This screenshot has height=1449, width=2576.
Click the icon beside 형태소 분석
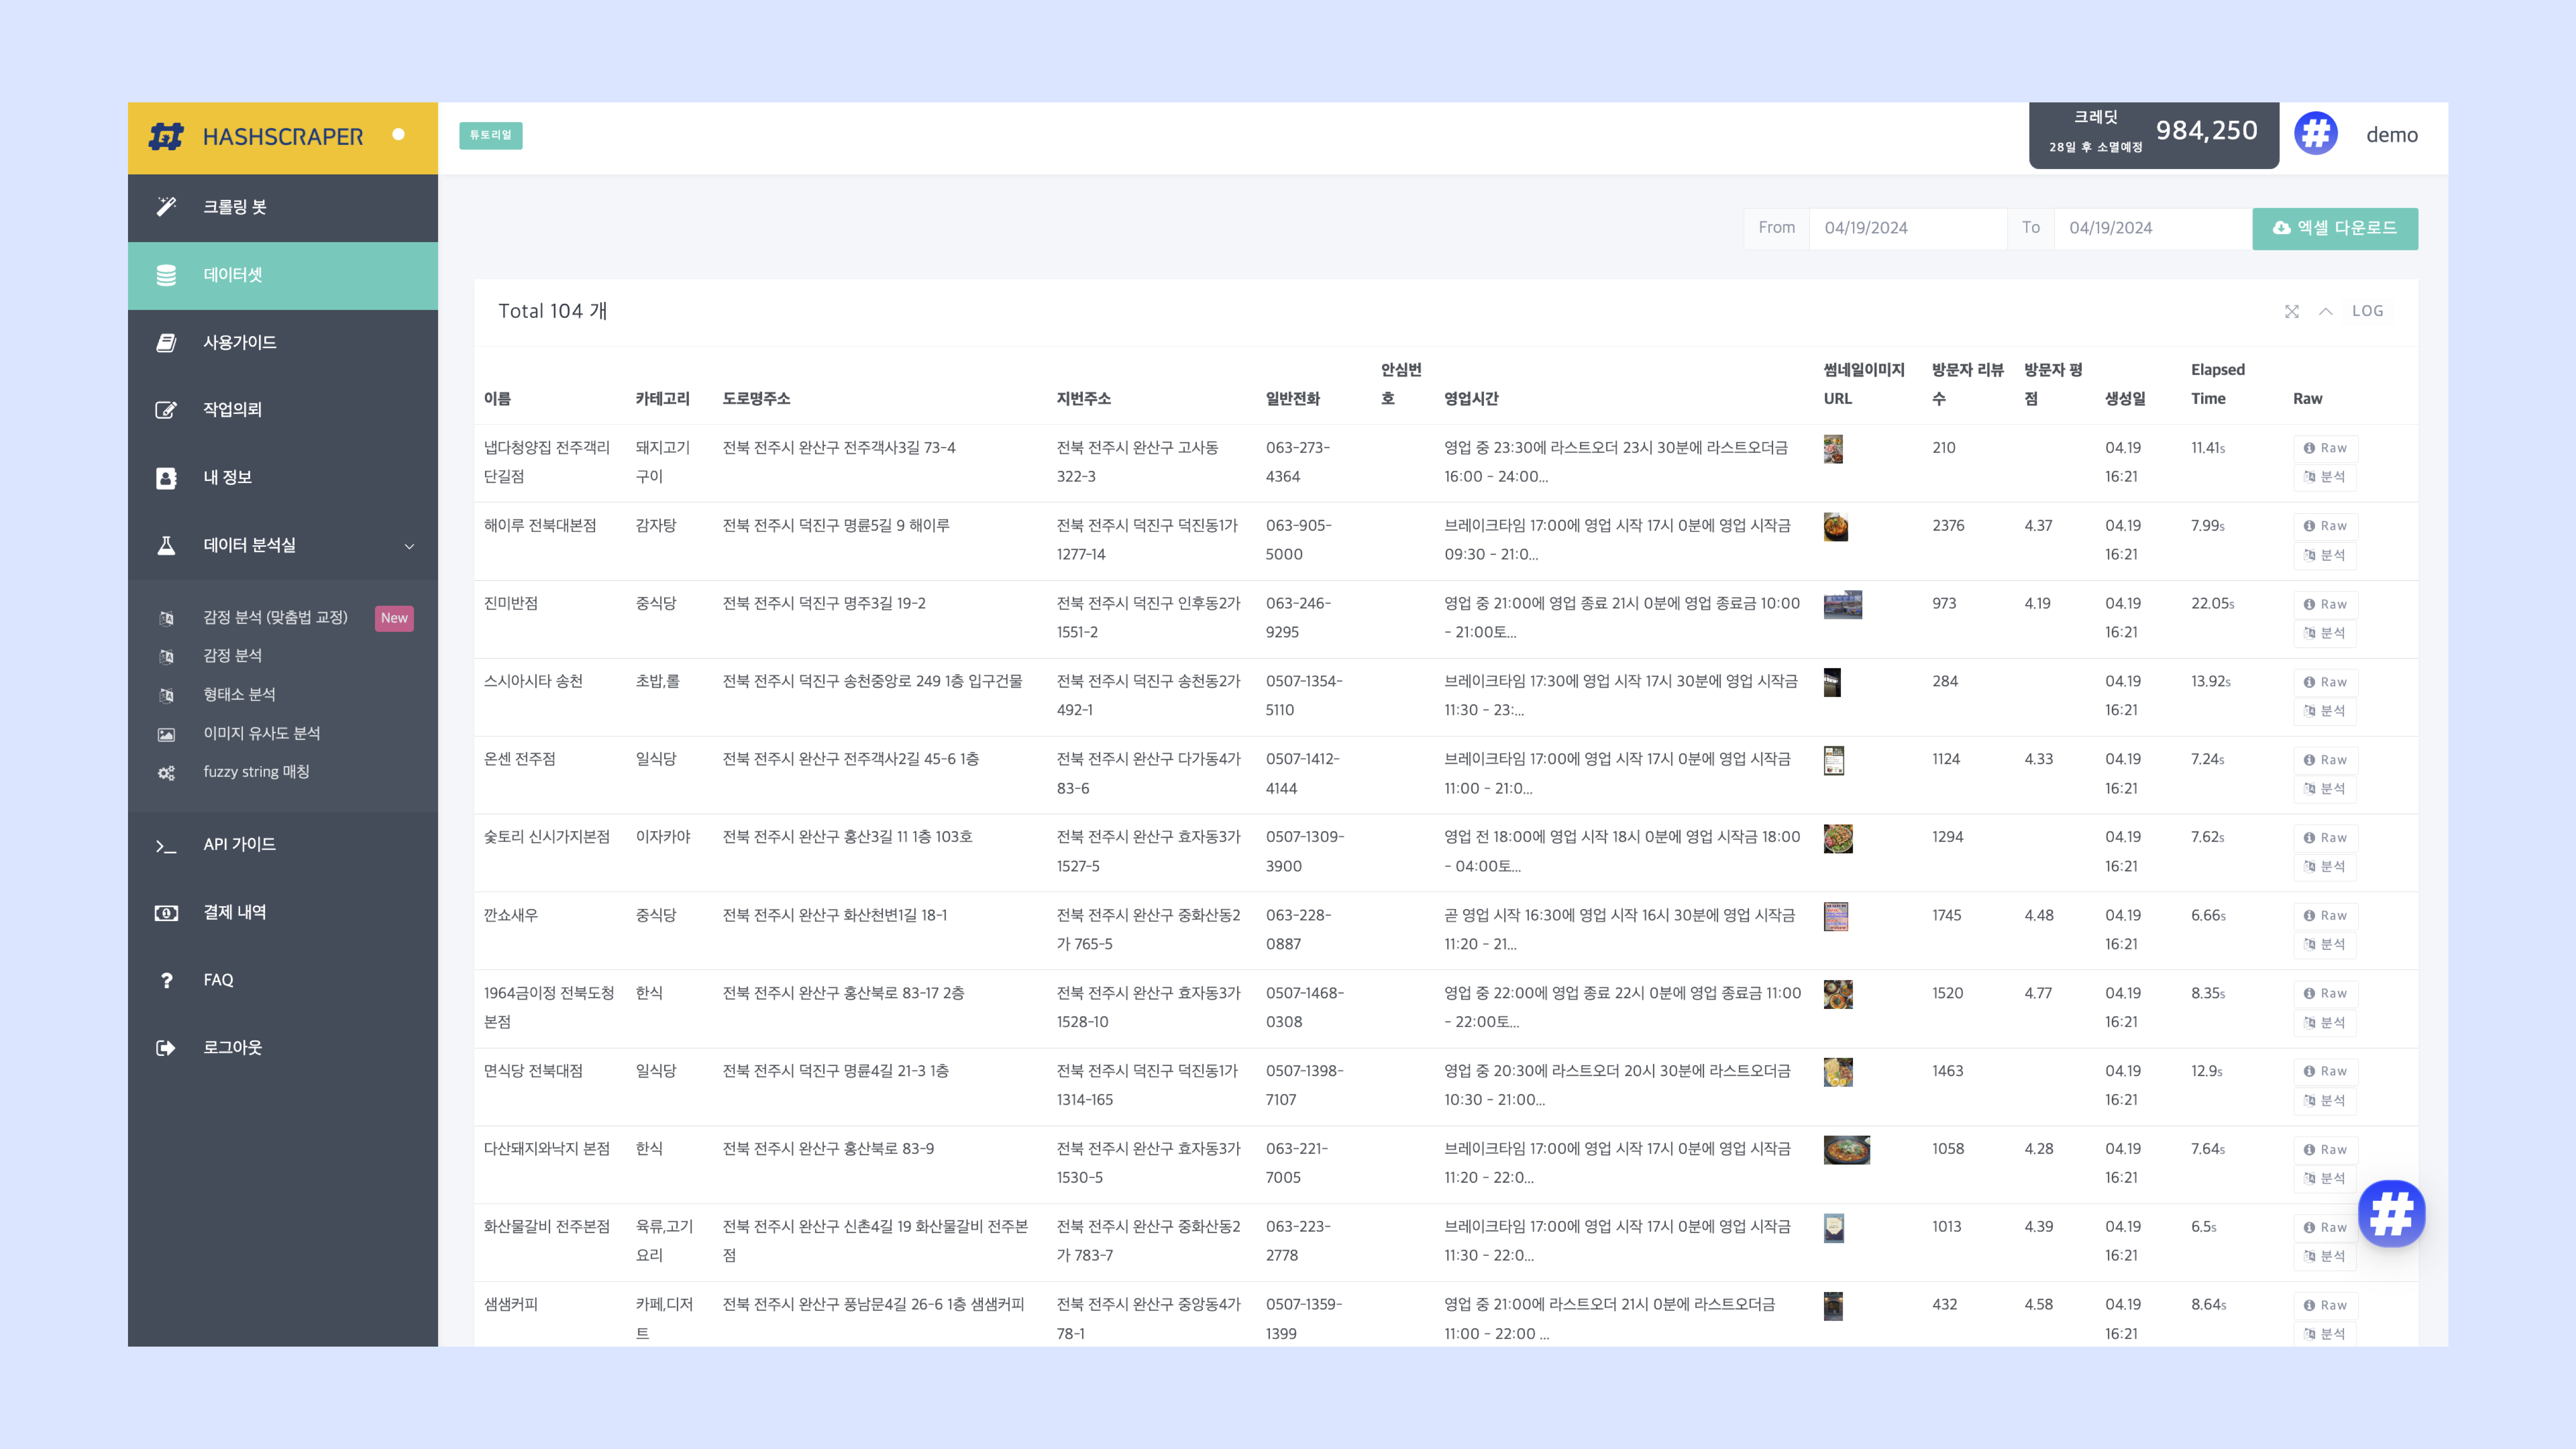(166, 696)
